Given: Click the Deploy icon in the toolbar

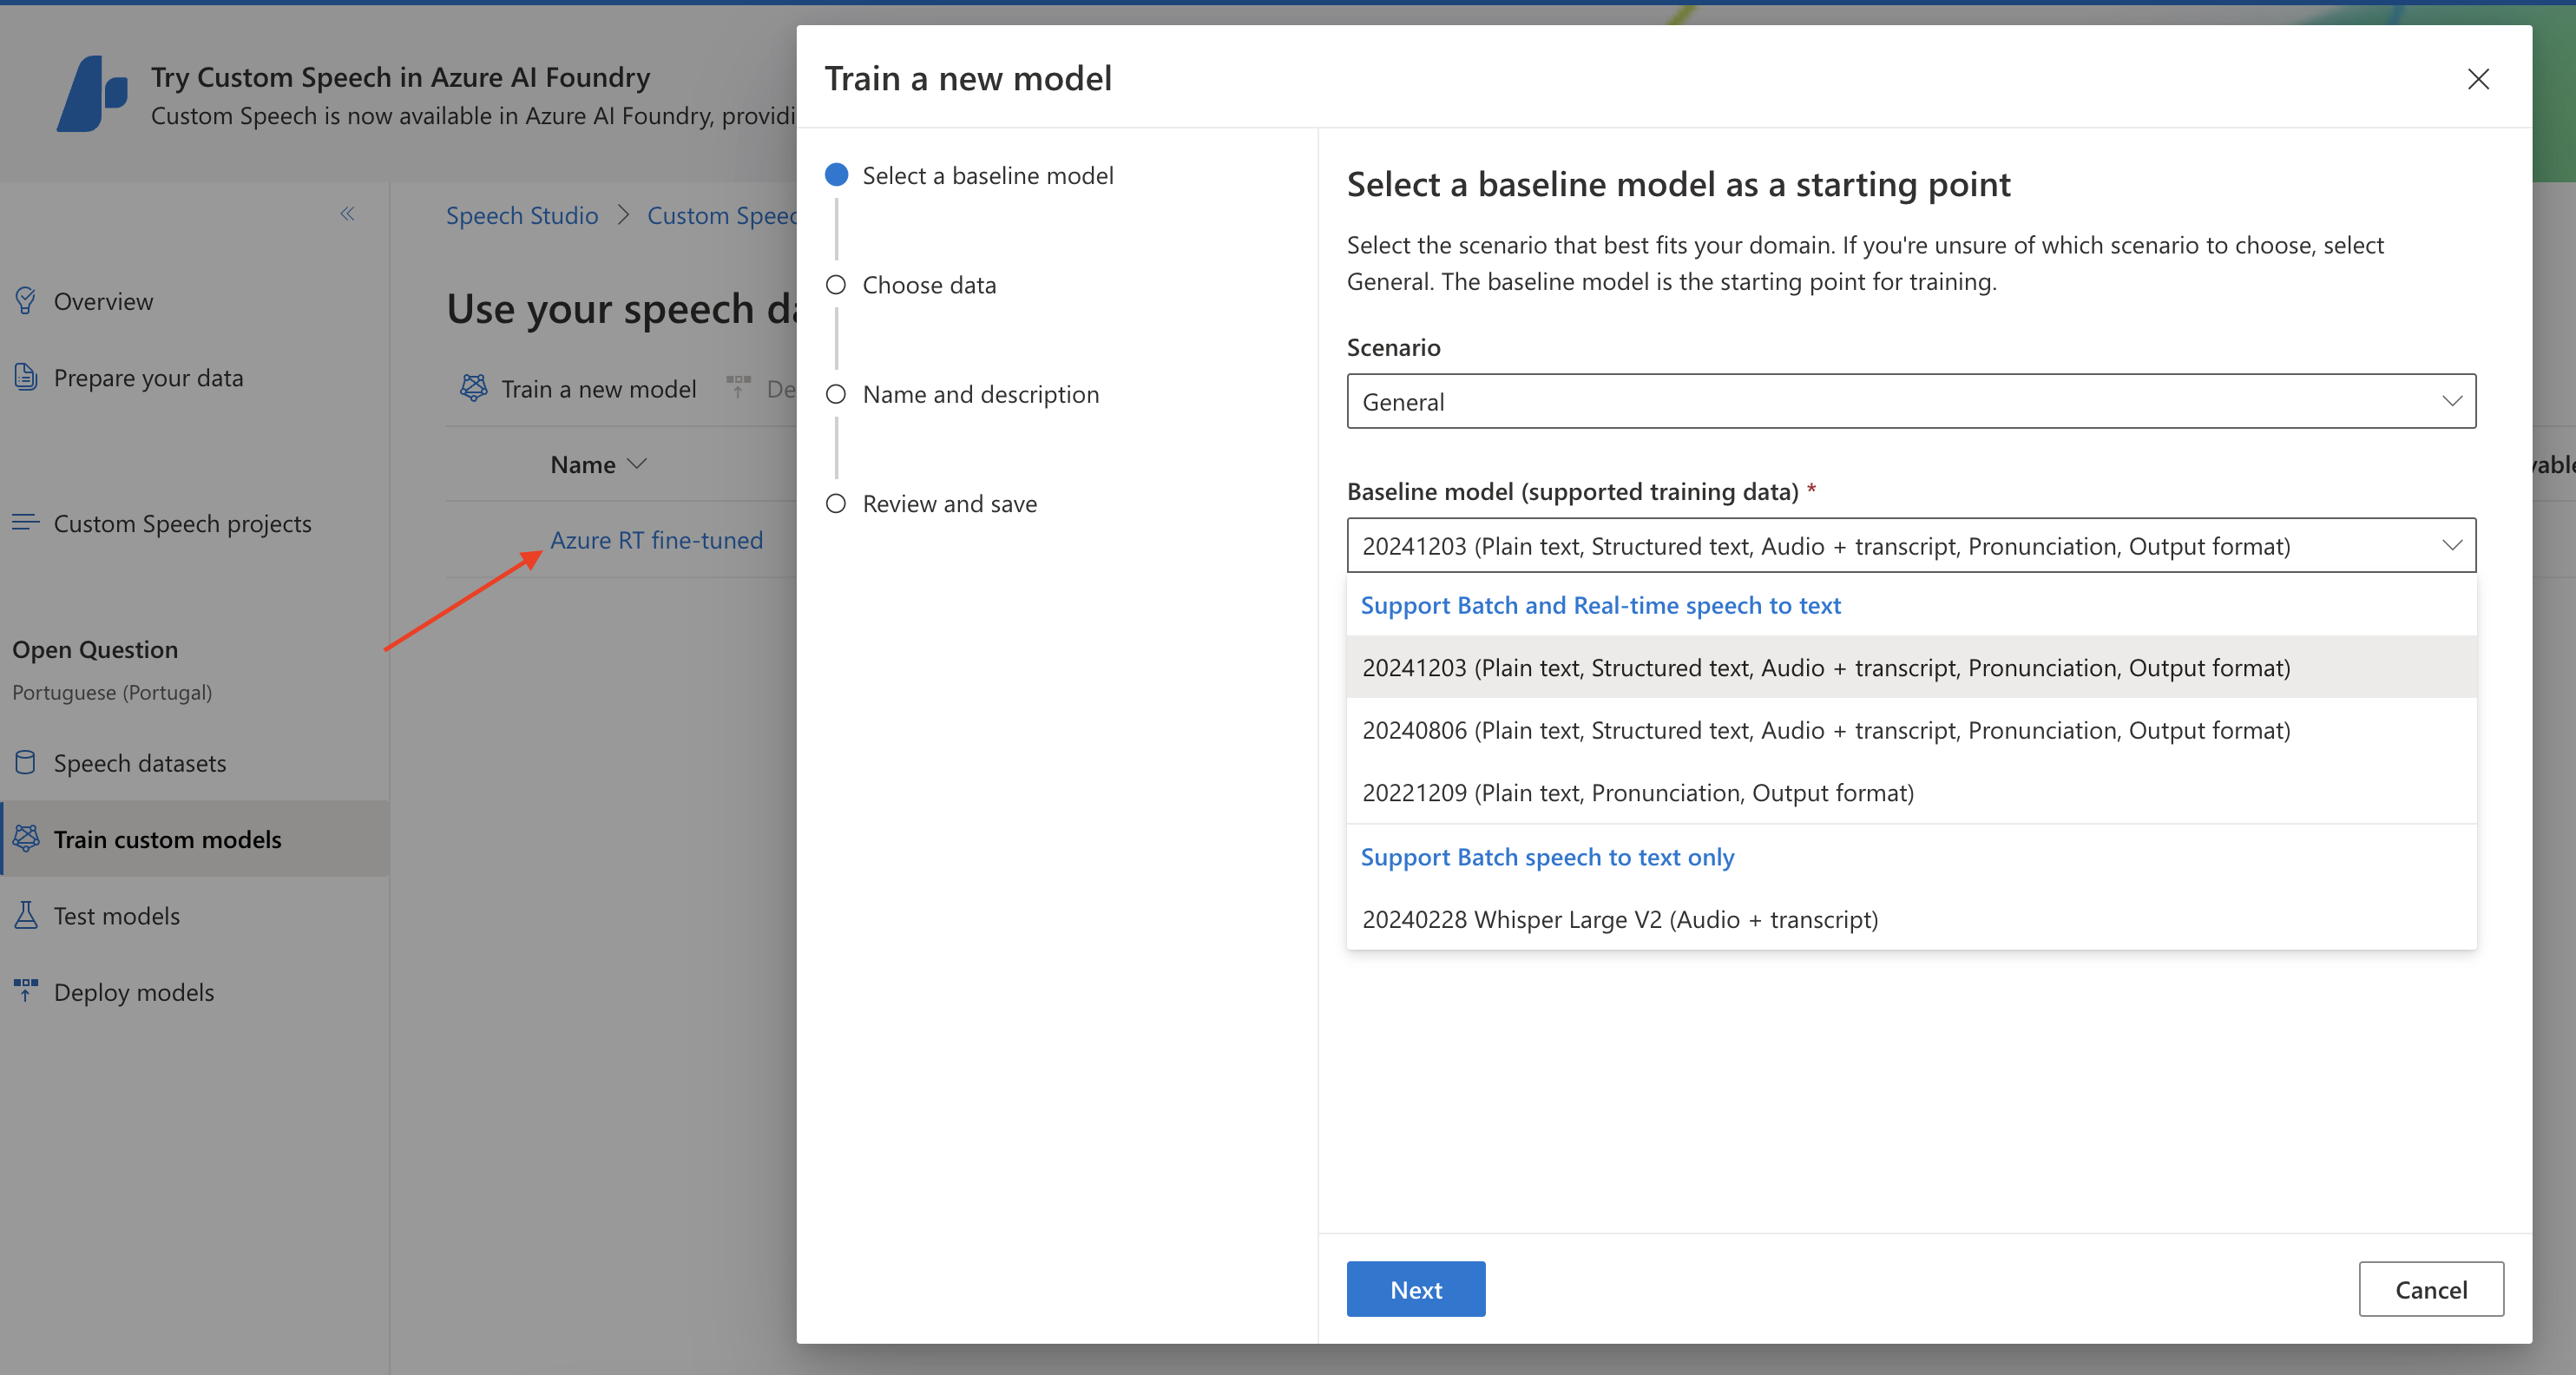Looking at the screenshot, I should (x=738, y=388).
